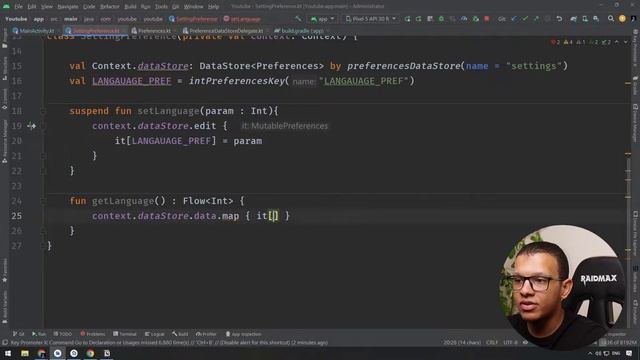
Task: Click the CRLF line separator in status bar
Action: click(492, 342)
